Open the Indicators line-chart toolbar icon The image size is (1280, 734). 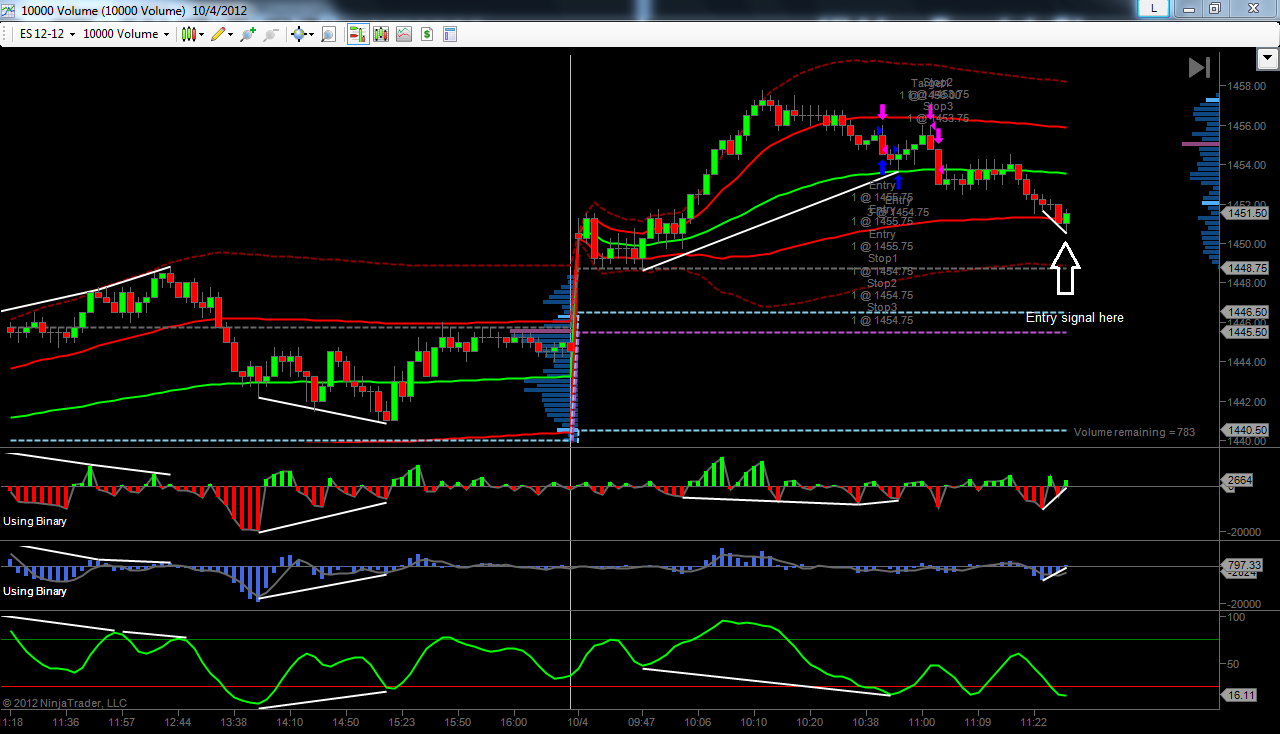click(x=404, y=34)
